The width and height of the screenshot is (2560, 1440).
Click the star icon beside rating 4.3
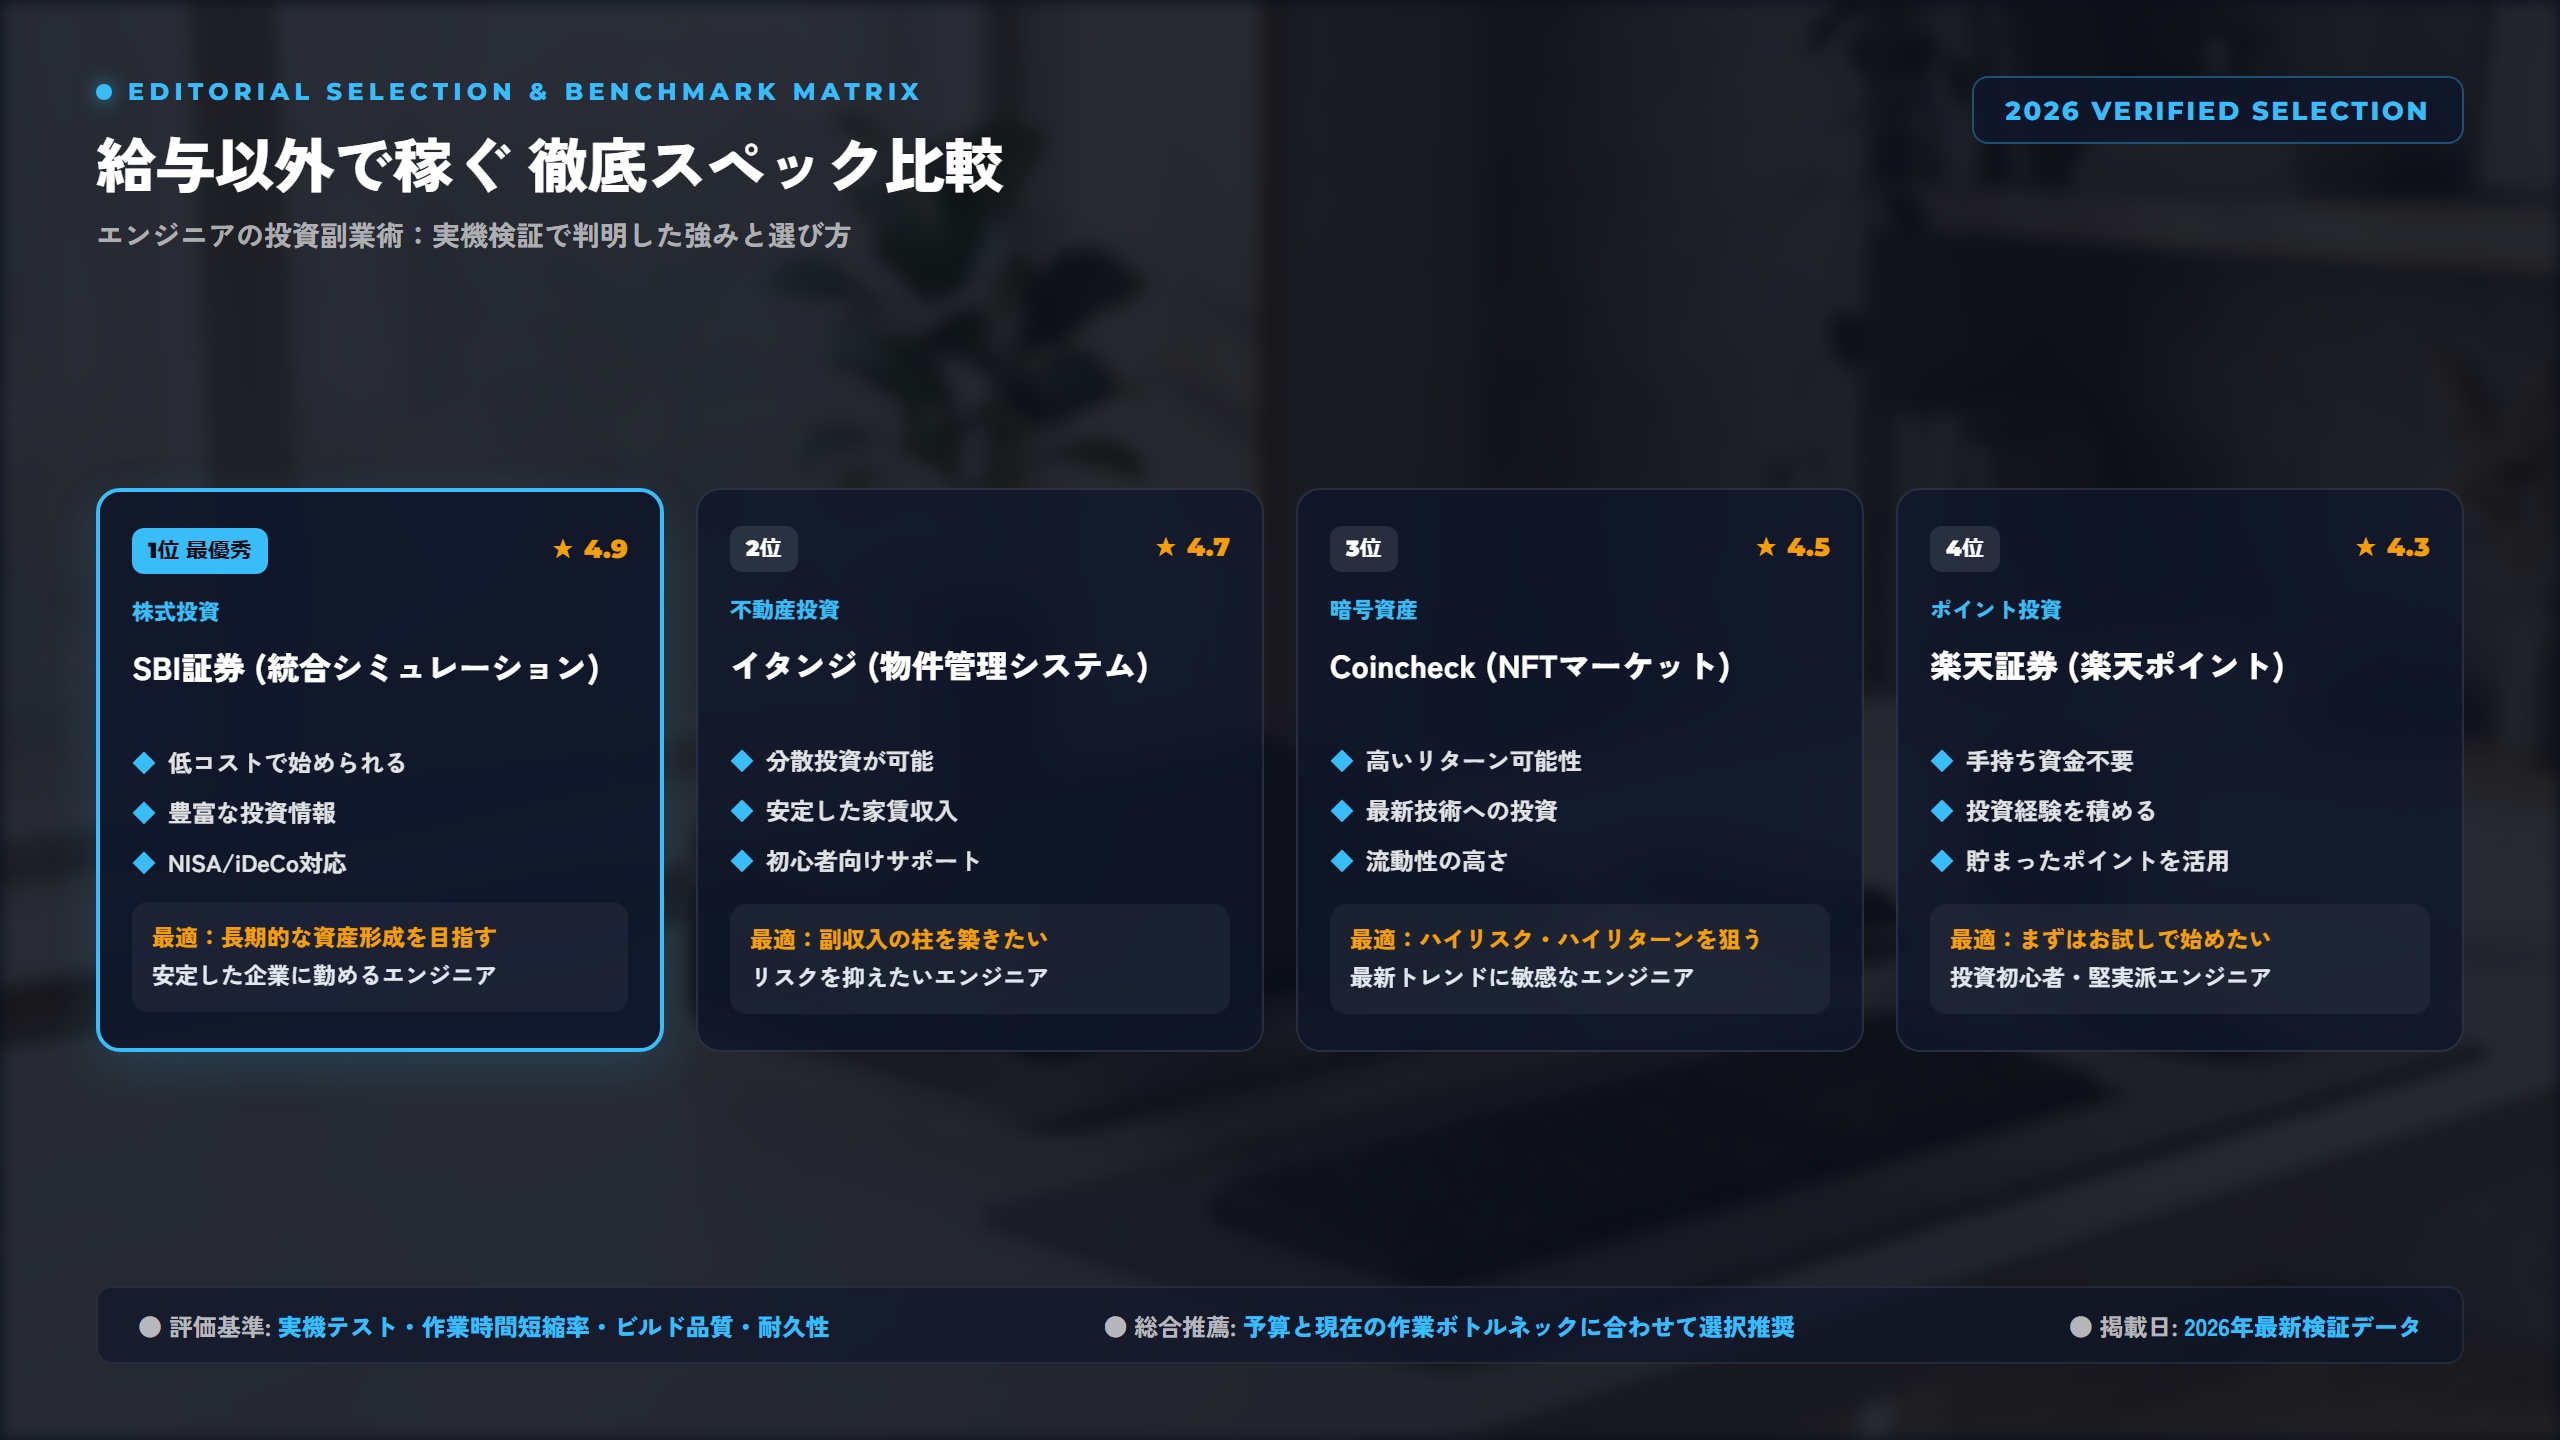click(2366, 547)
